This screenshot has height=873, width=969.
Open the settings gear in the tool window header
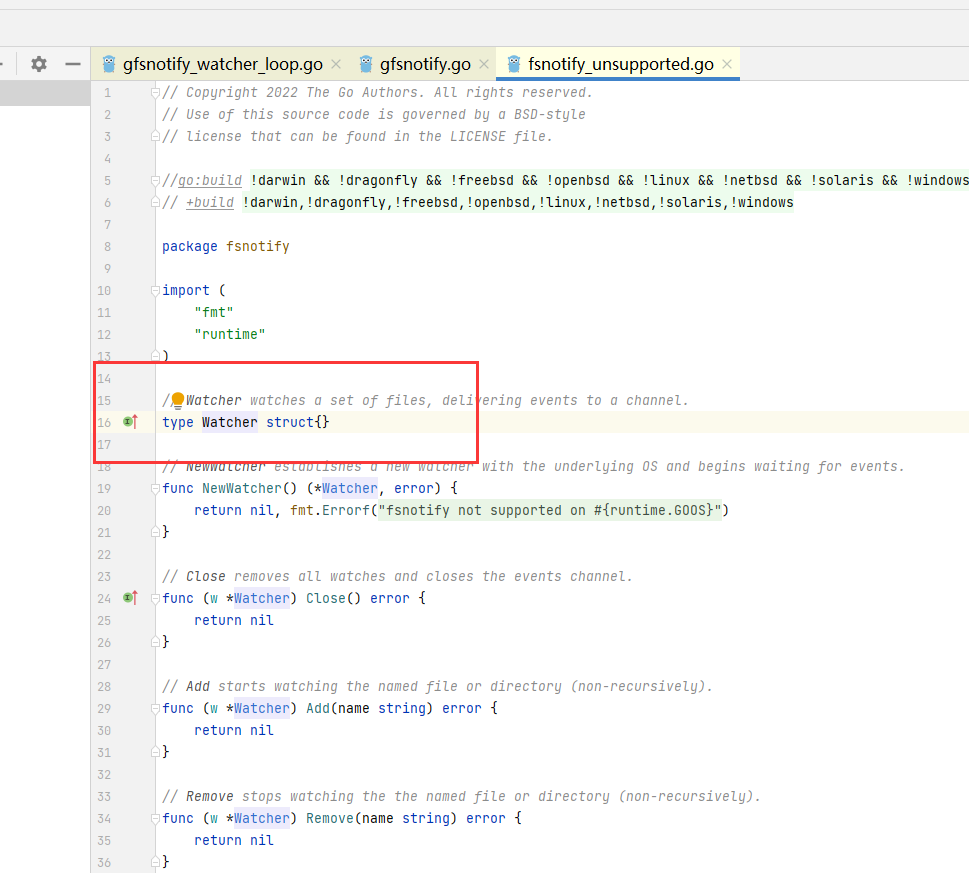[39, 64]
